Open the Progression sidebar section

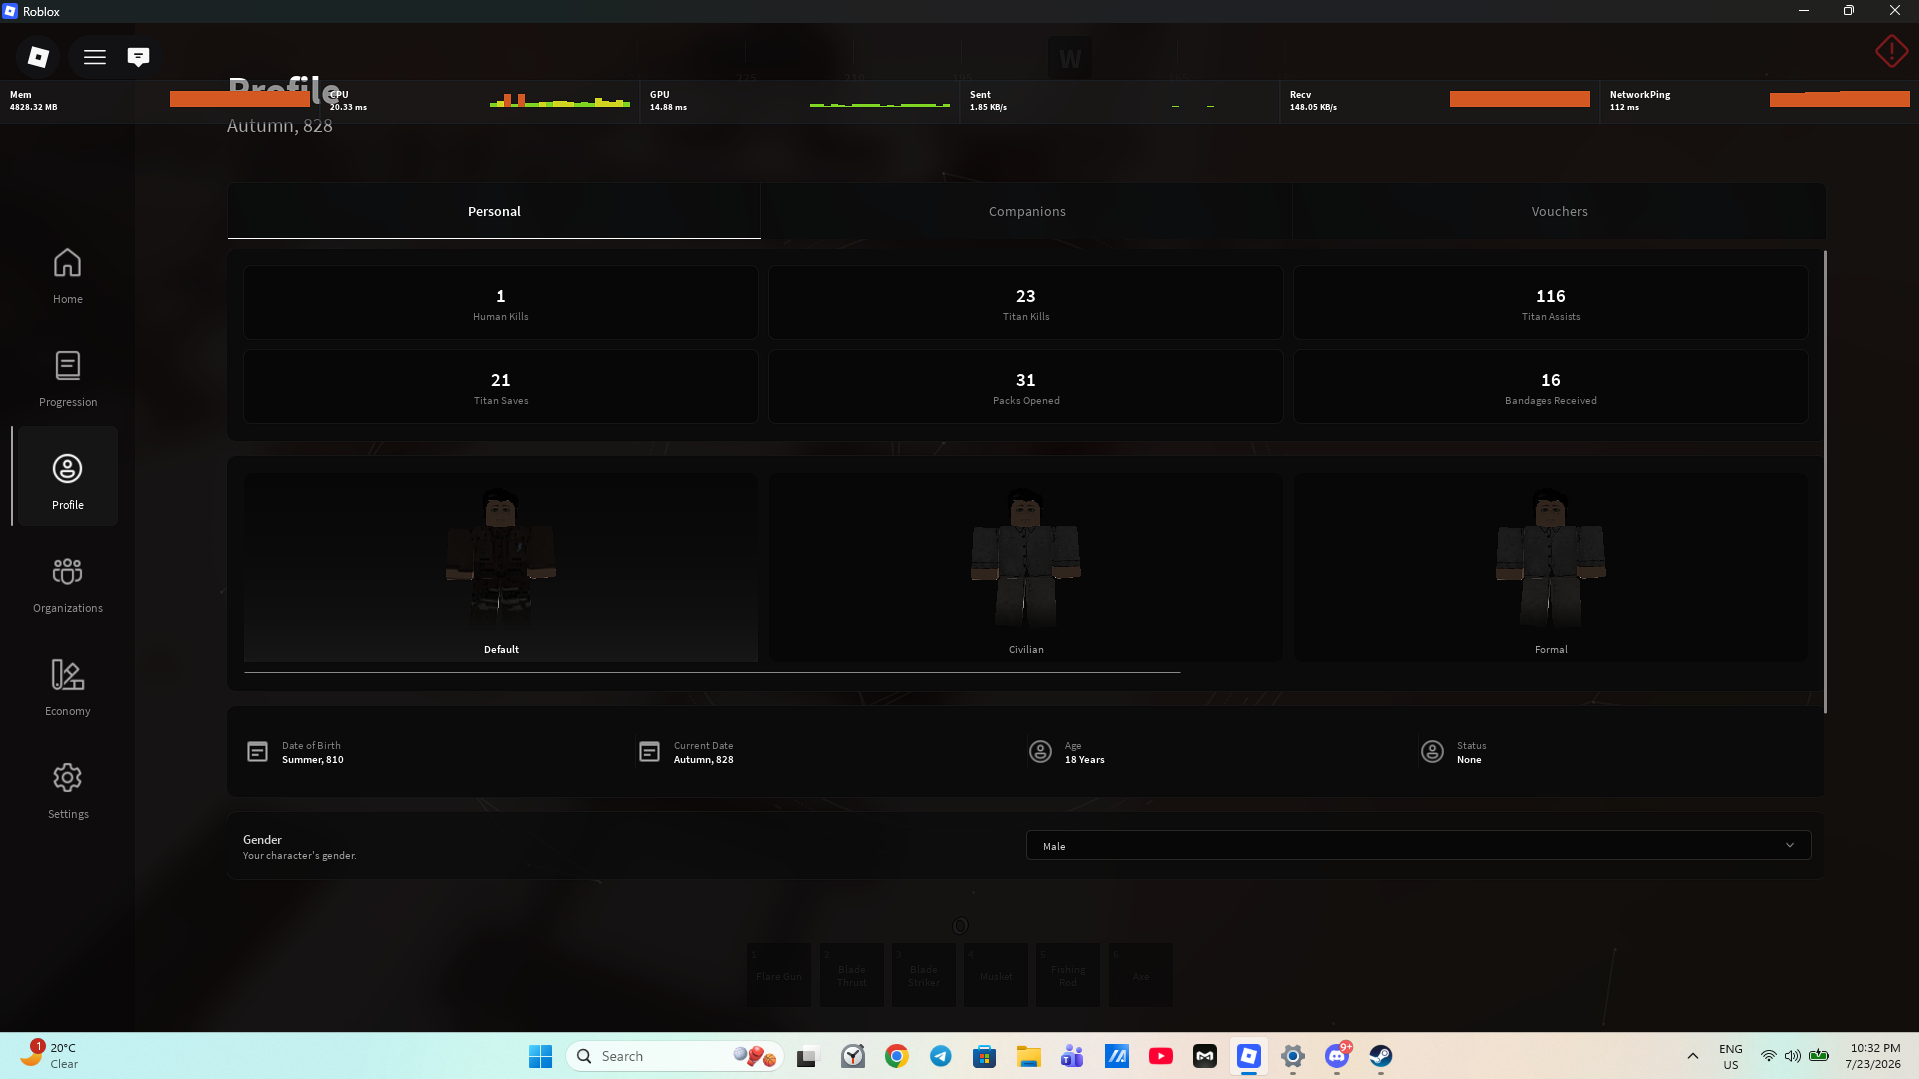68,379
